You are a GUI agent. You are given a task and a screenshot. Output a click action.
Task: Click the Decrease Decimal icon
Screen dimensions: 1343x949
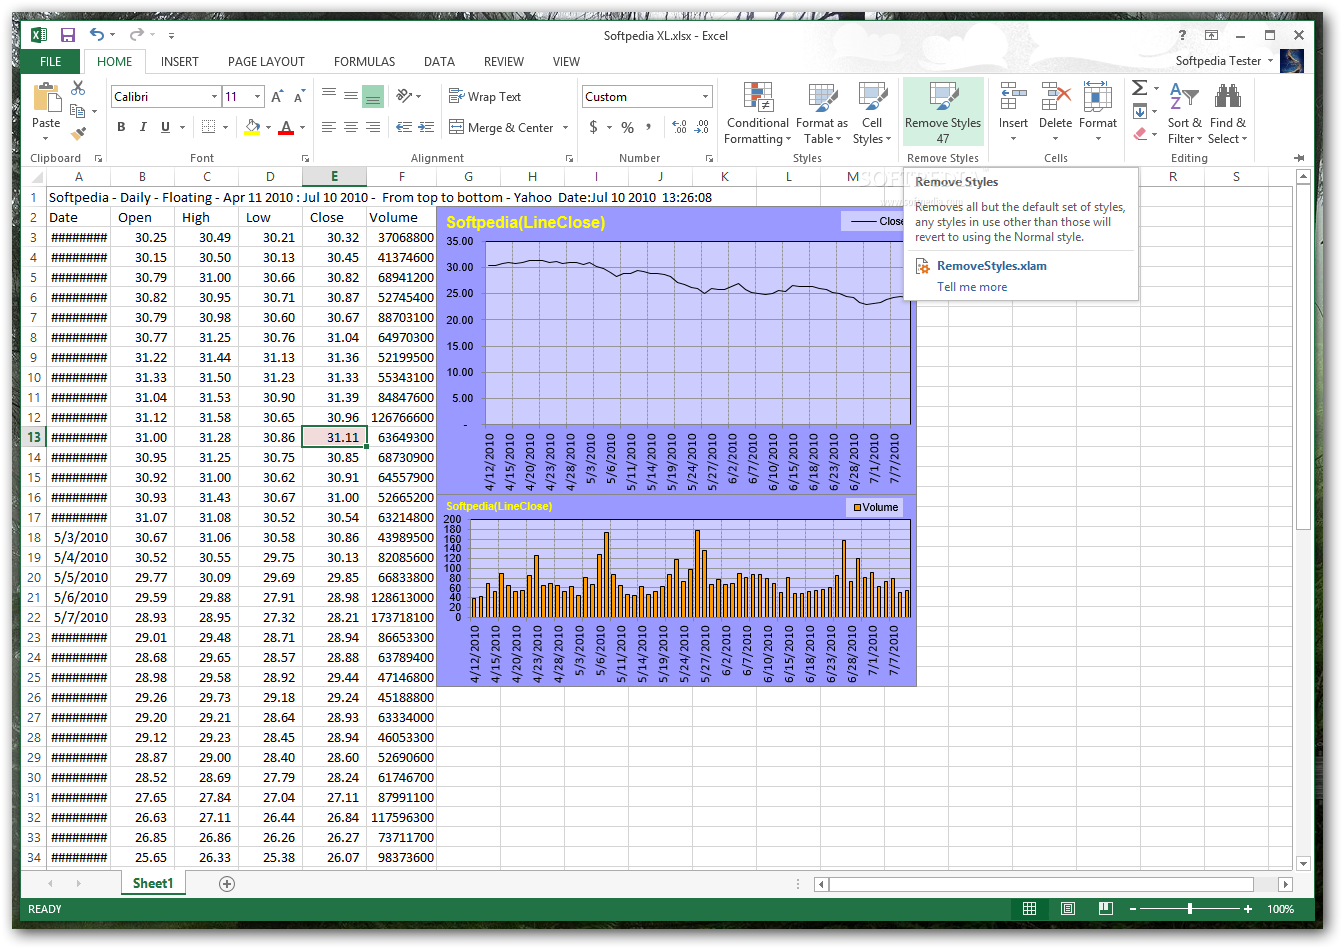pos(702,127)
